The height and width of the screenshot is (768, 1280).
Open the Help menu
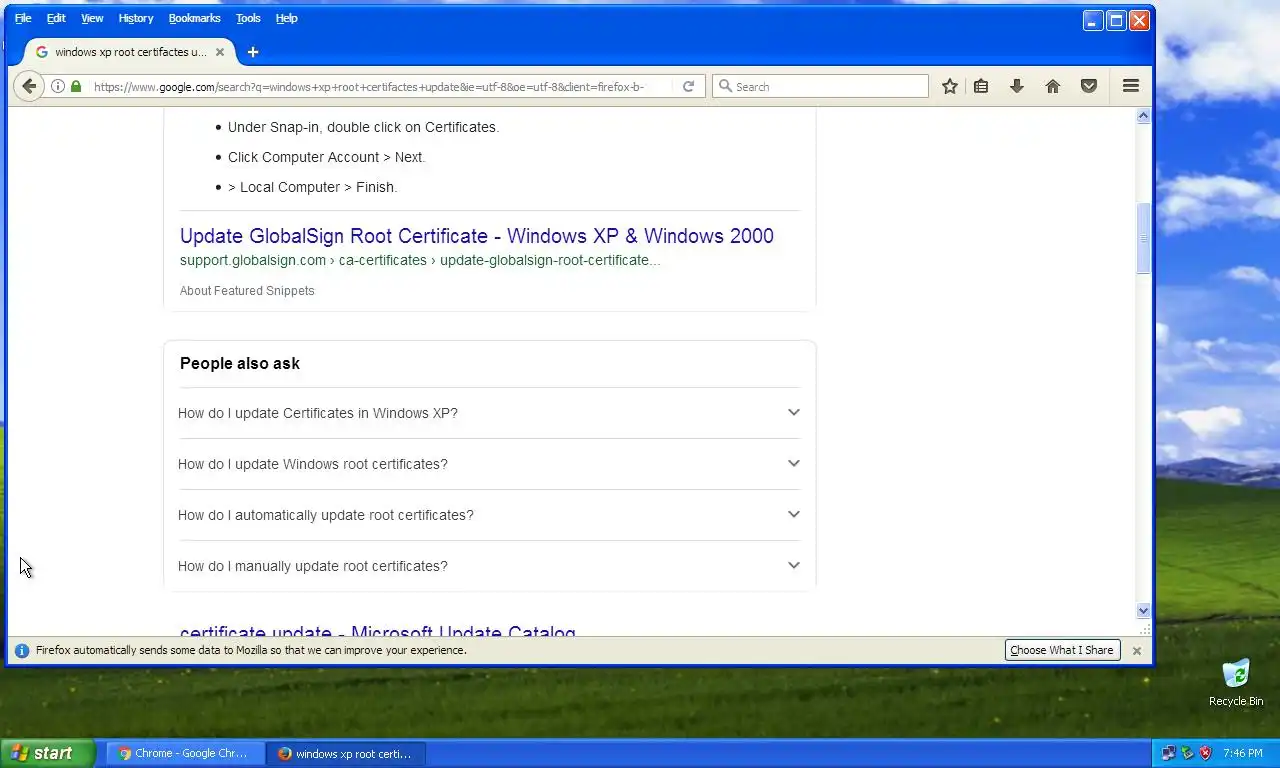pyautogui.click(x=287, y=18)
